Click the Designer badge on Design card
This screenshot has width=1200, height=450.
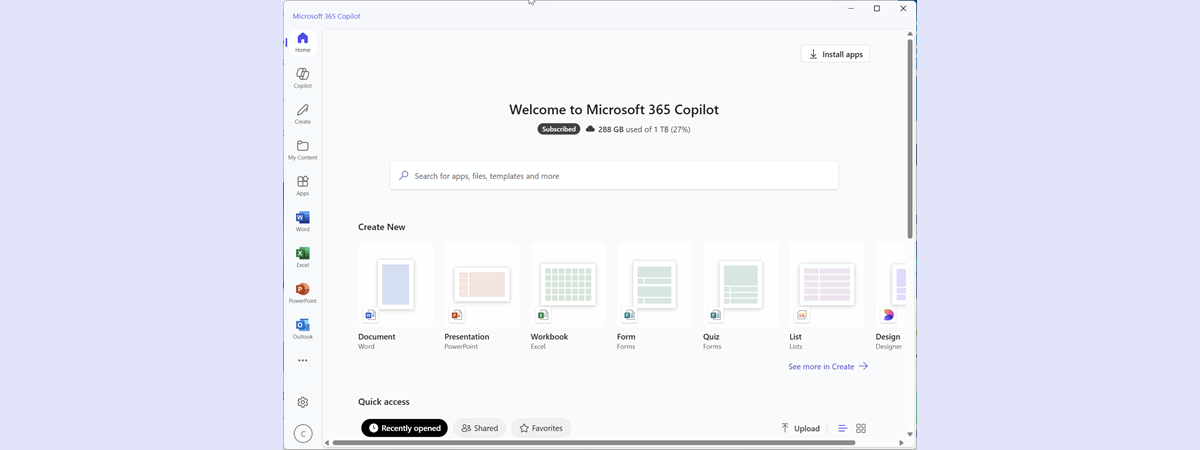888,315
